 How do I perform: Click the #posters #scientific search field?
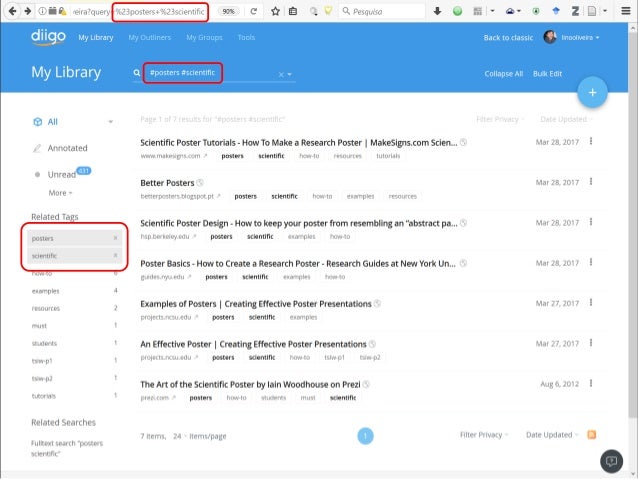pyautogui.click(x=212, y=73)
